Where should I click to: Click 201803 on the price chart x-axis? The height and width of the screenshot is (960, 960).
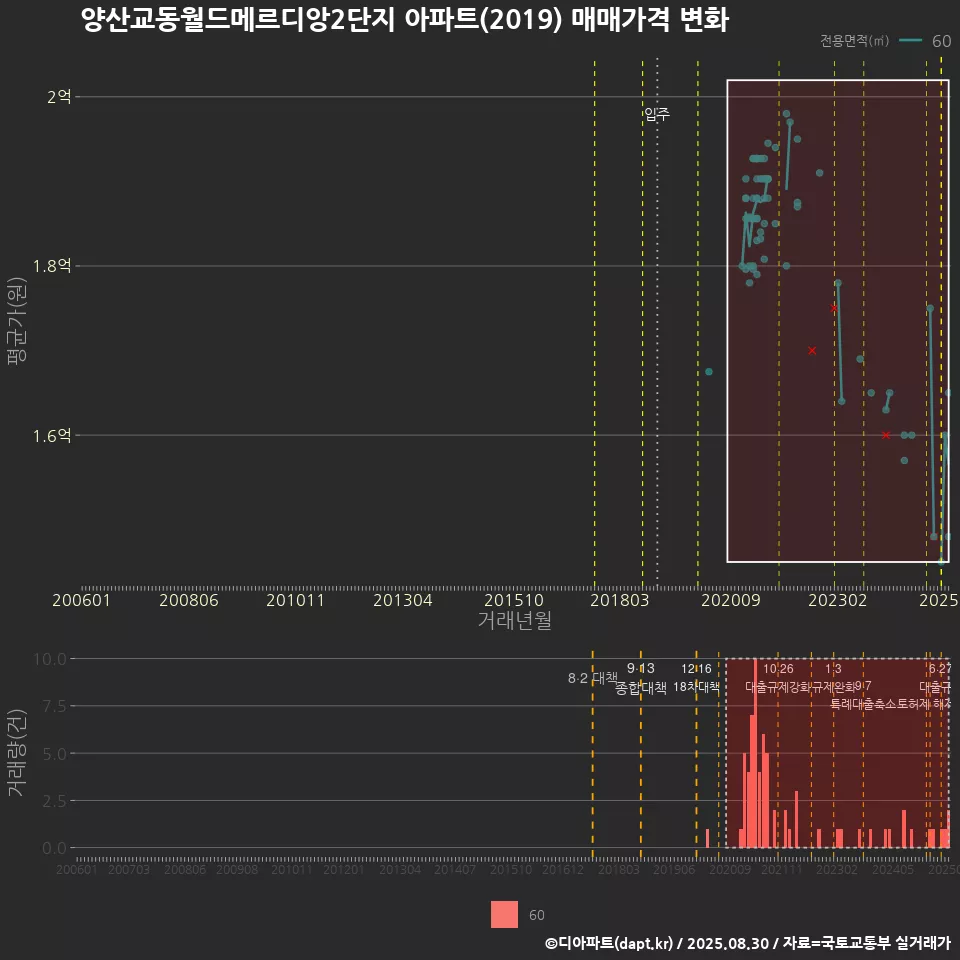[x=619, y=600]
